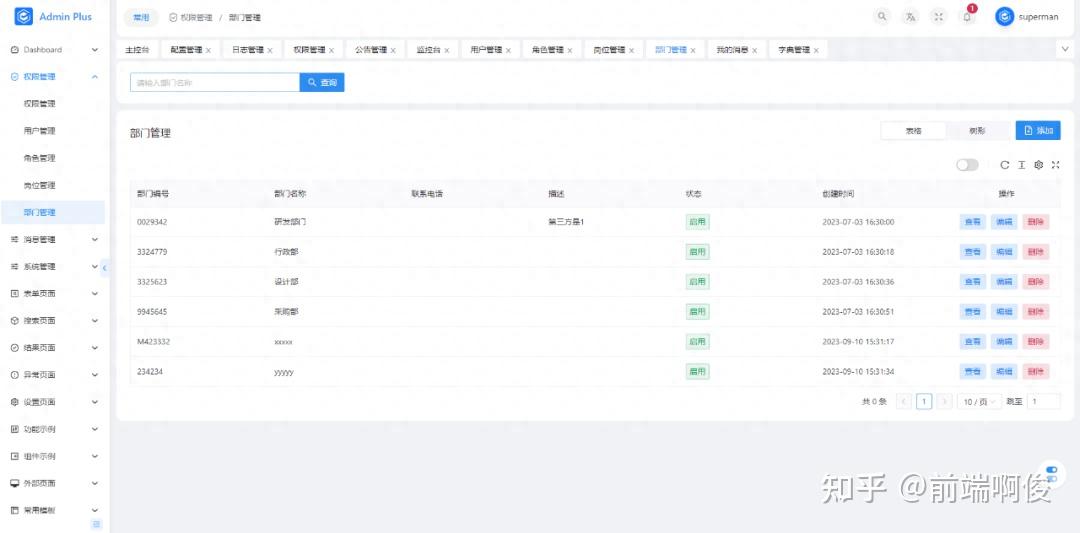The image size is (1080, 533).
Task: Click the sidebar collapse arrow handle
Action: point(105,267)
